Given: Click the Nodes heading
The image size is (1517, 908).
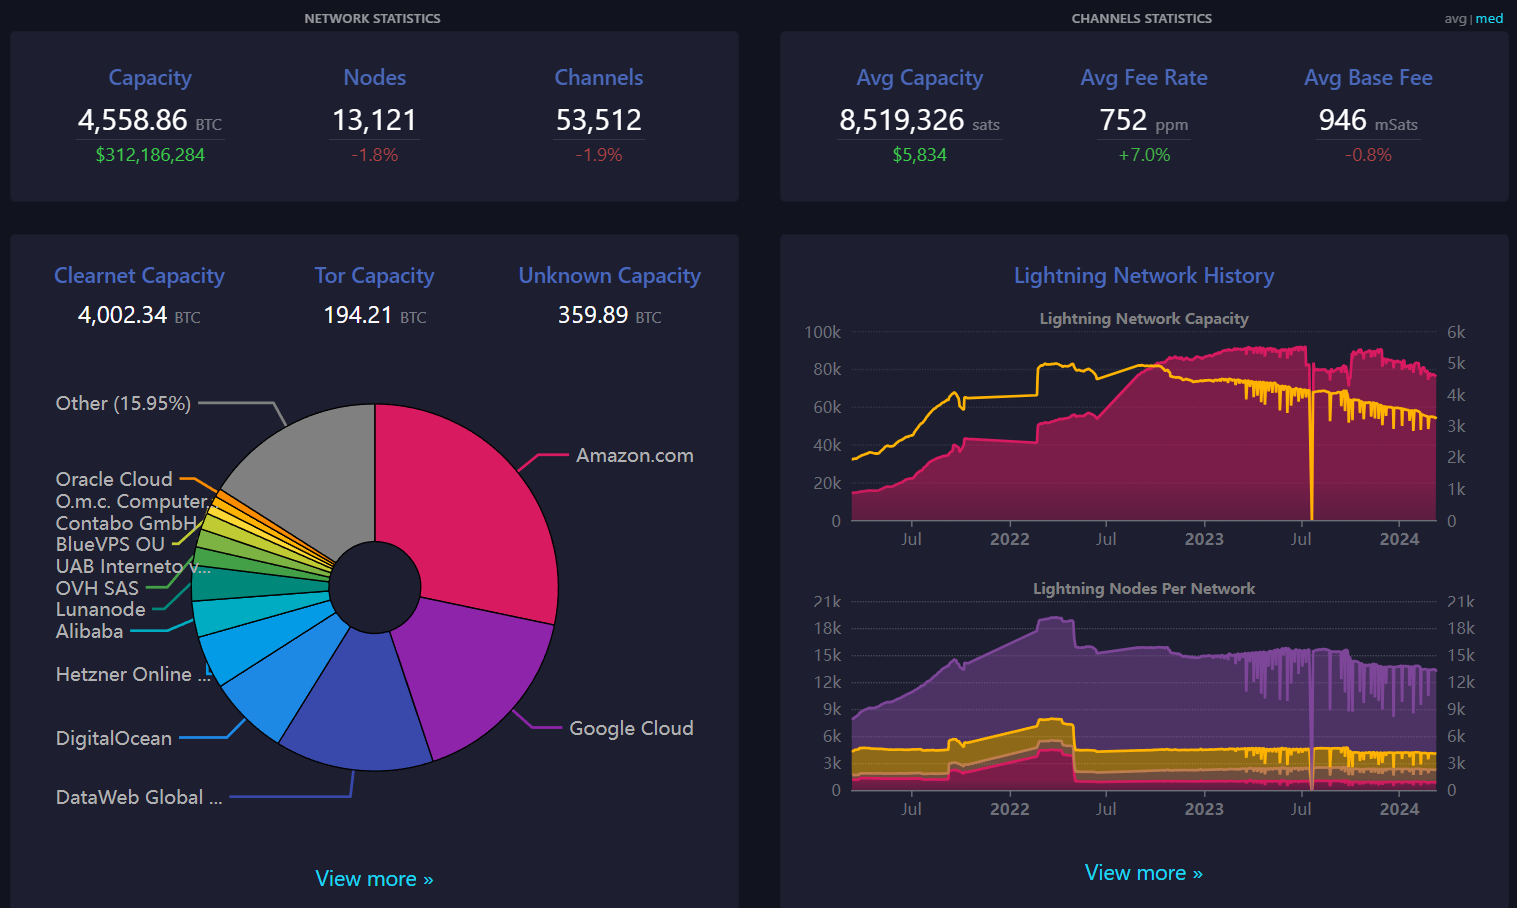Looking at the screenshot, I should point(374,77).
